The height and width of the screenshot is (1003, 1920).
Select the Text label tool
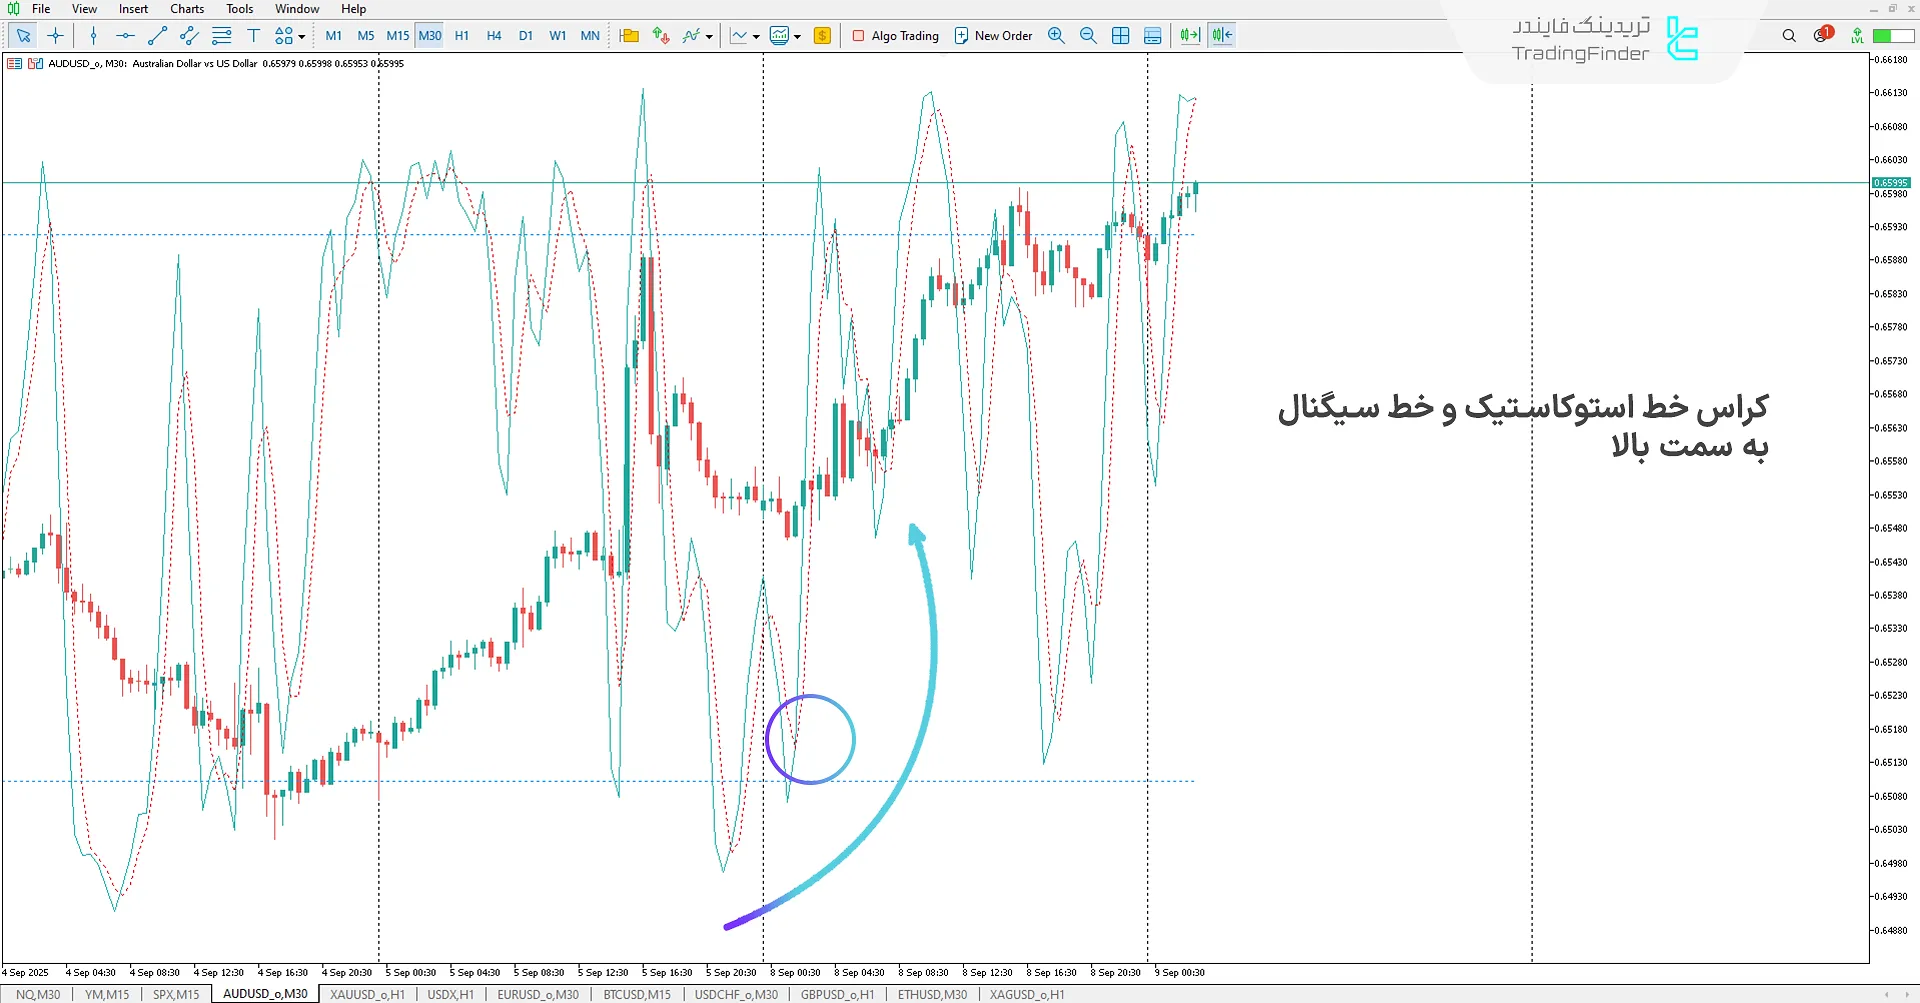click(x=253, y=35)
